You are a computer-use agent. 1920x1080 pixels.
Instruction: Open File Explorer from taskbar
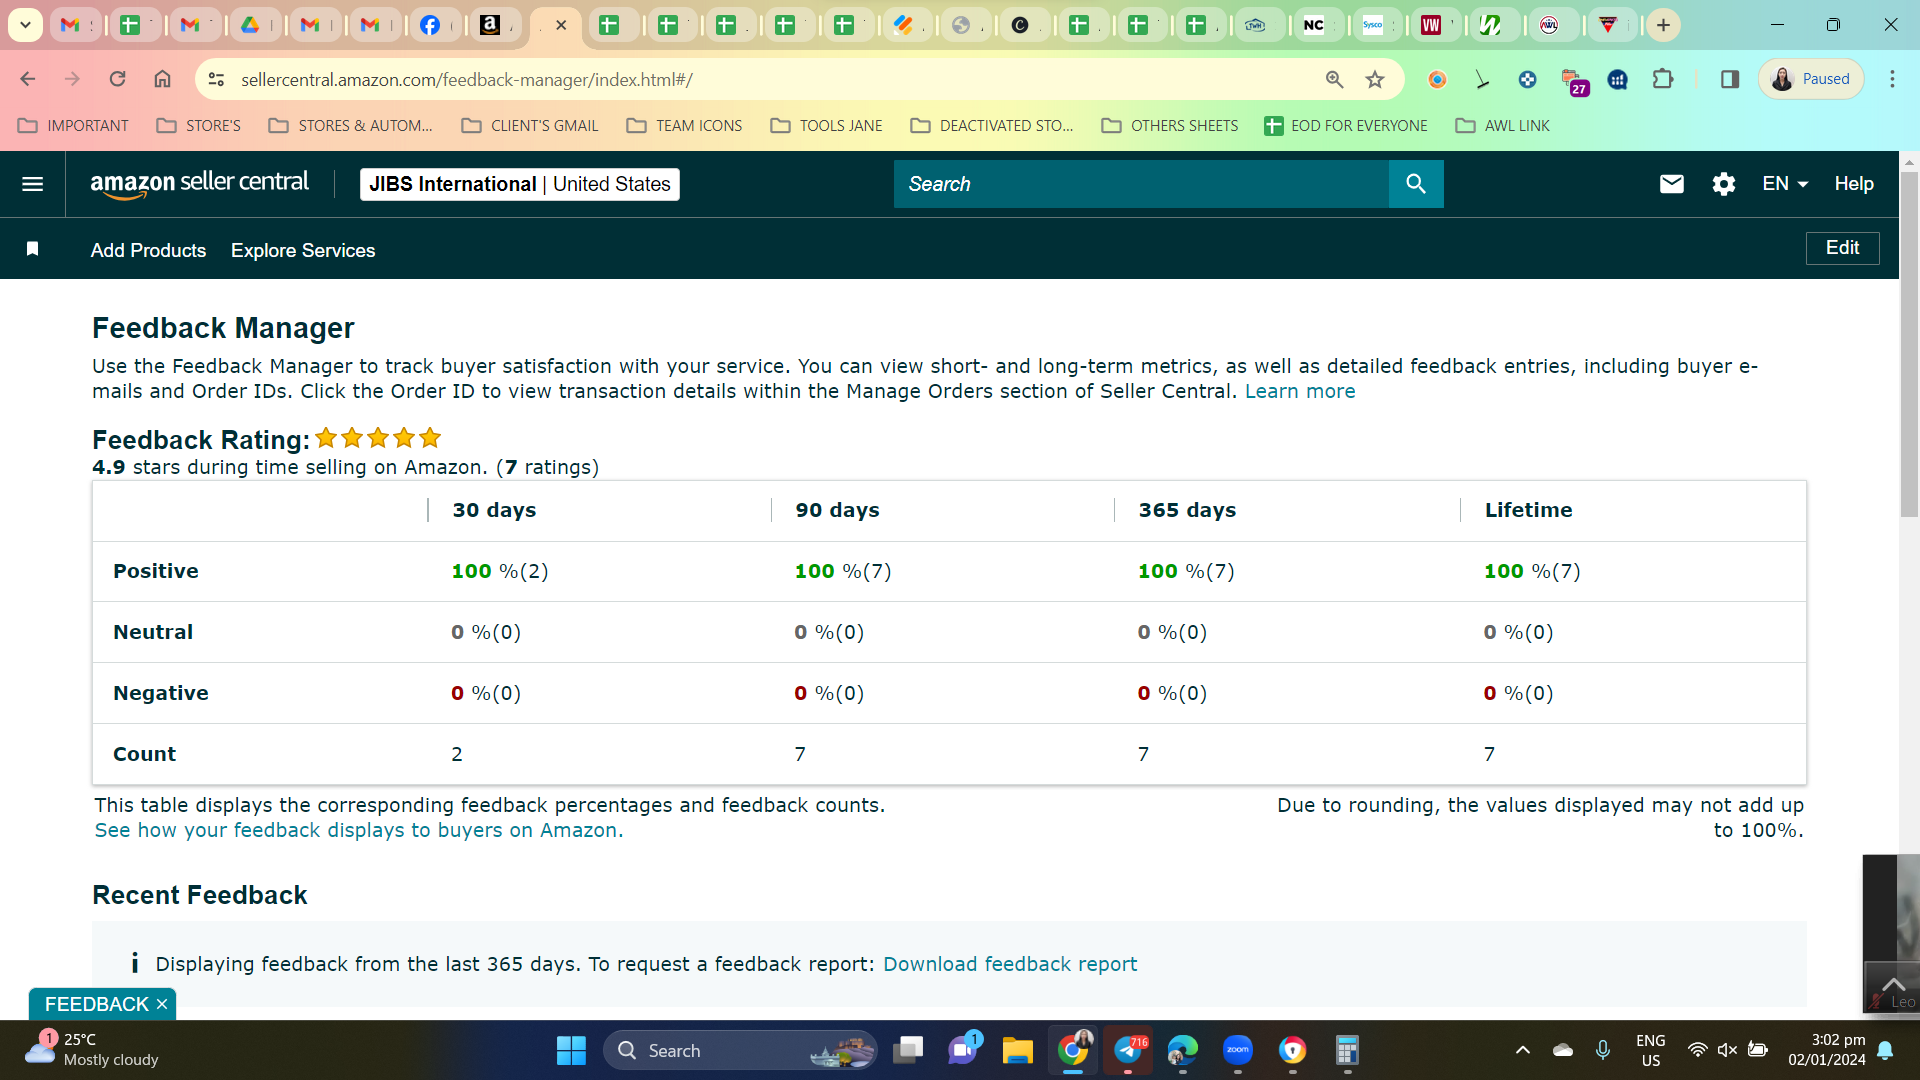(x=1017, y=1050)
